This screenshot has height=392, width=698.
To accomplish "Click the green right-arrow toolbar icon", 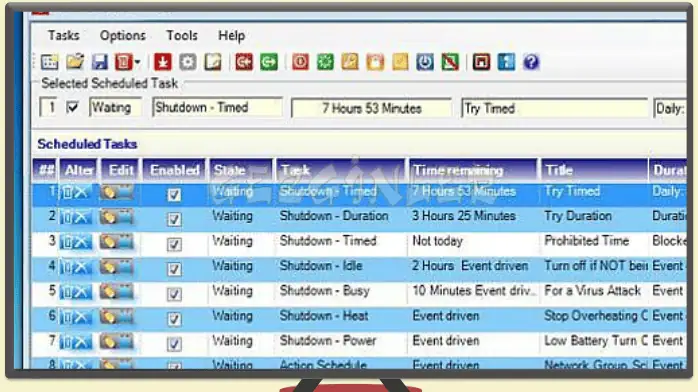I will (x=269, y=62).
